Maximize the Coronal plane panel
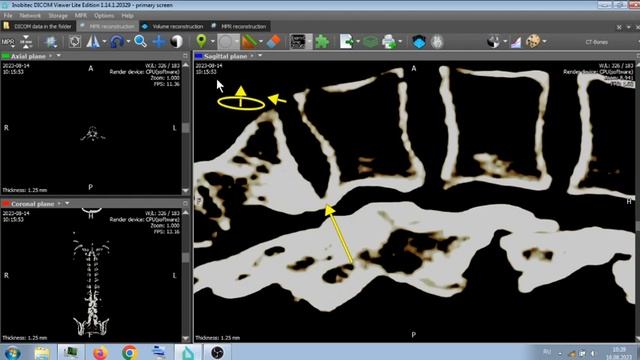The image size is (640, 360). [186, 203]
